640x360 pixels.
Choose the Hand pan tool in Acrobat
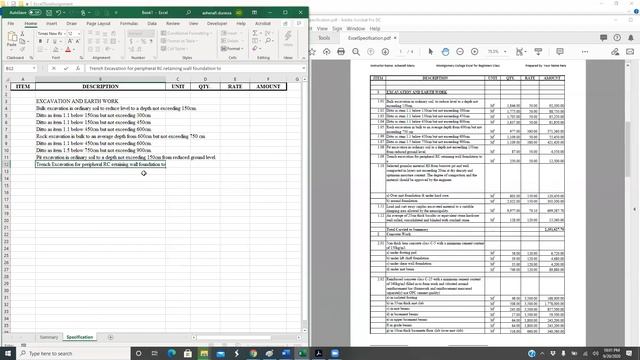[x=445, y=51]
